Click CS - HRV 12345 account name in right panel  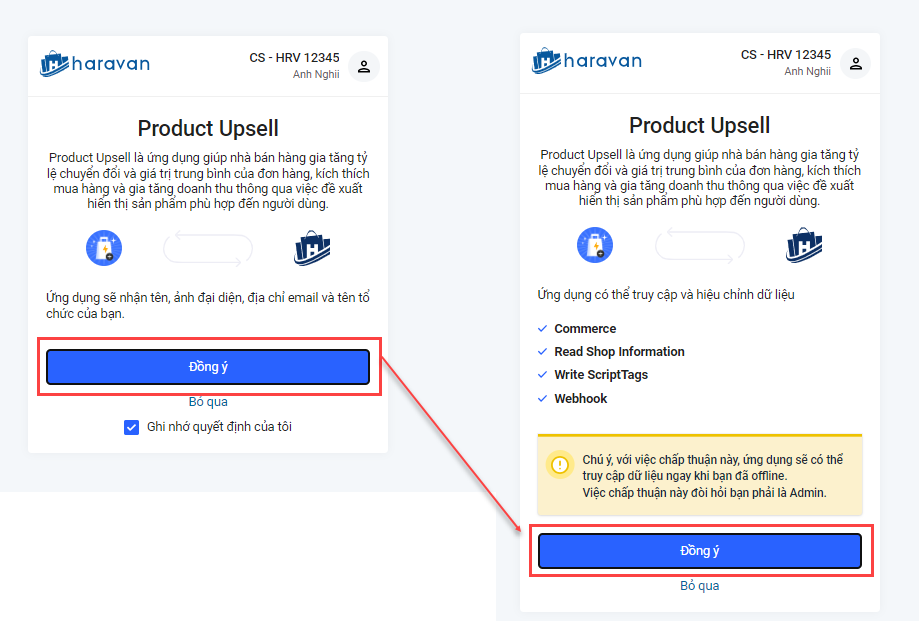pyautogui.click(x=786, y=54)
